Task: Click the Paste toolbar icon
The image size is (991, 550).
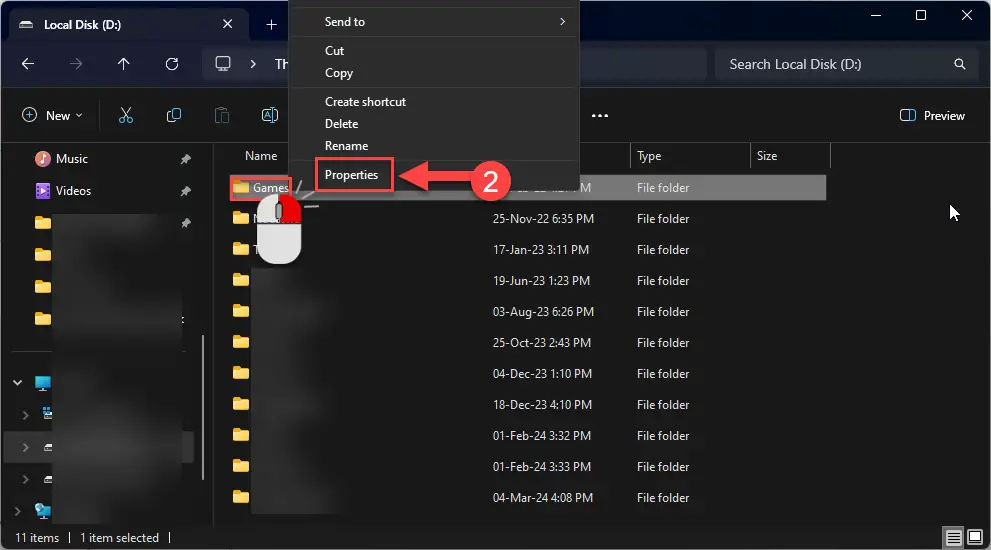Action: click(222, 115)
